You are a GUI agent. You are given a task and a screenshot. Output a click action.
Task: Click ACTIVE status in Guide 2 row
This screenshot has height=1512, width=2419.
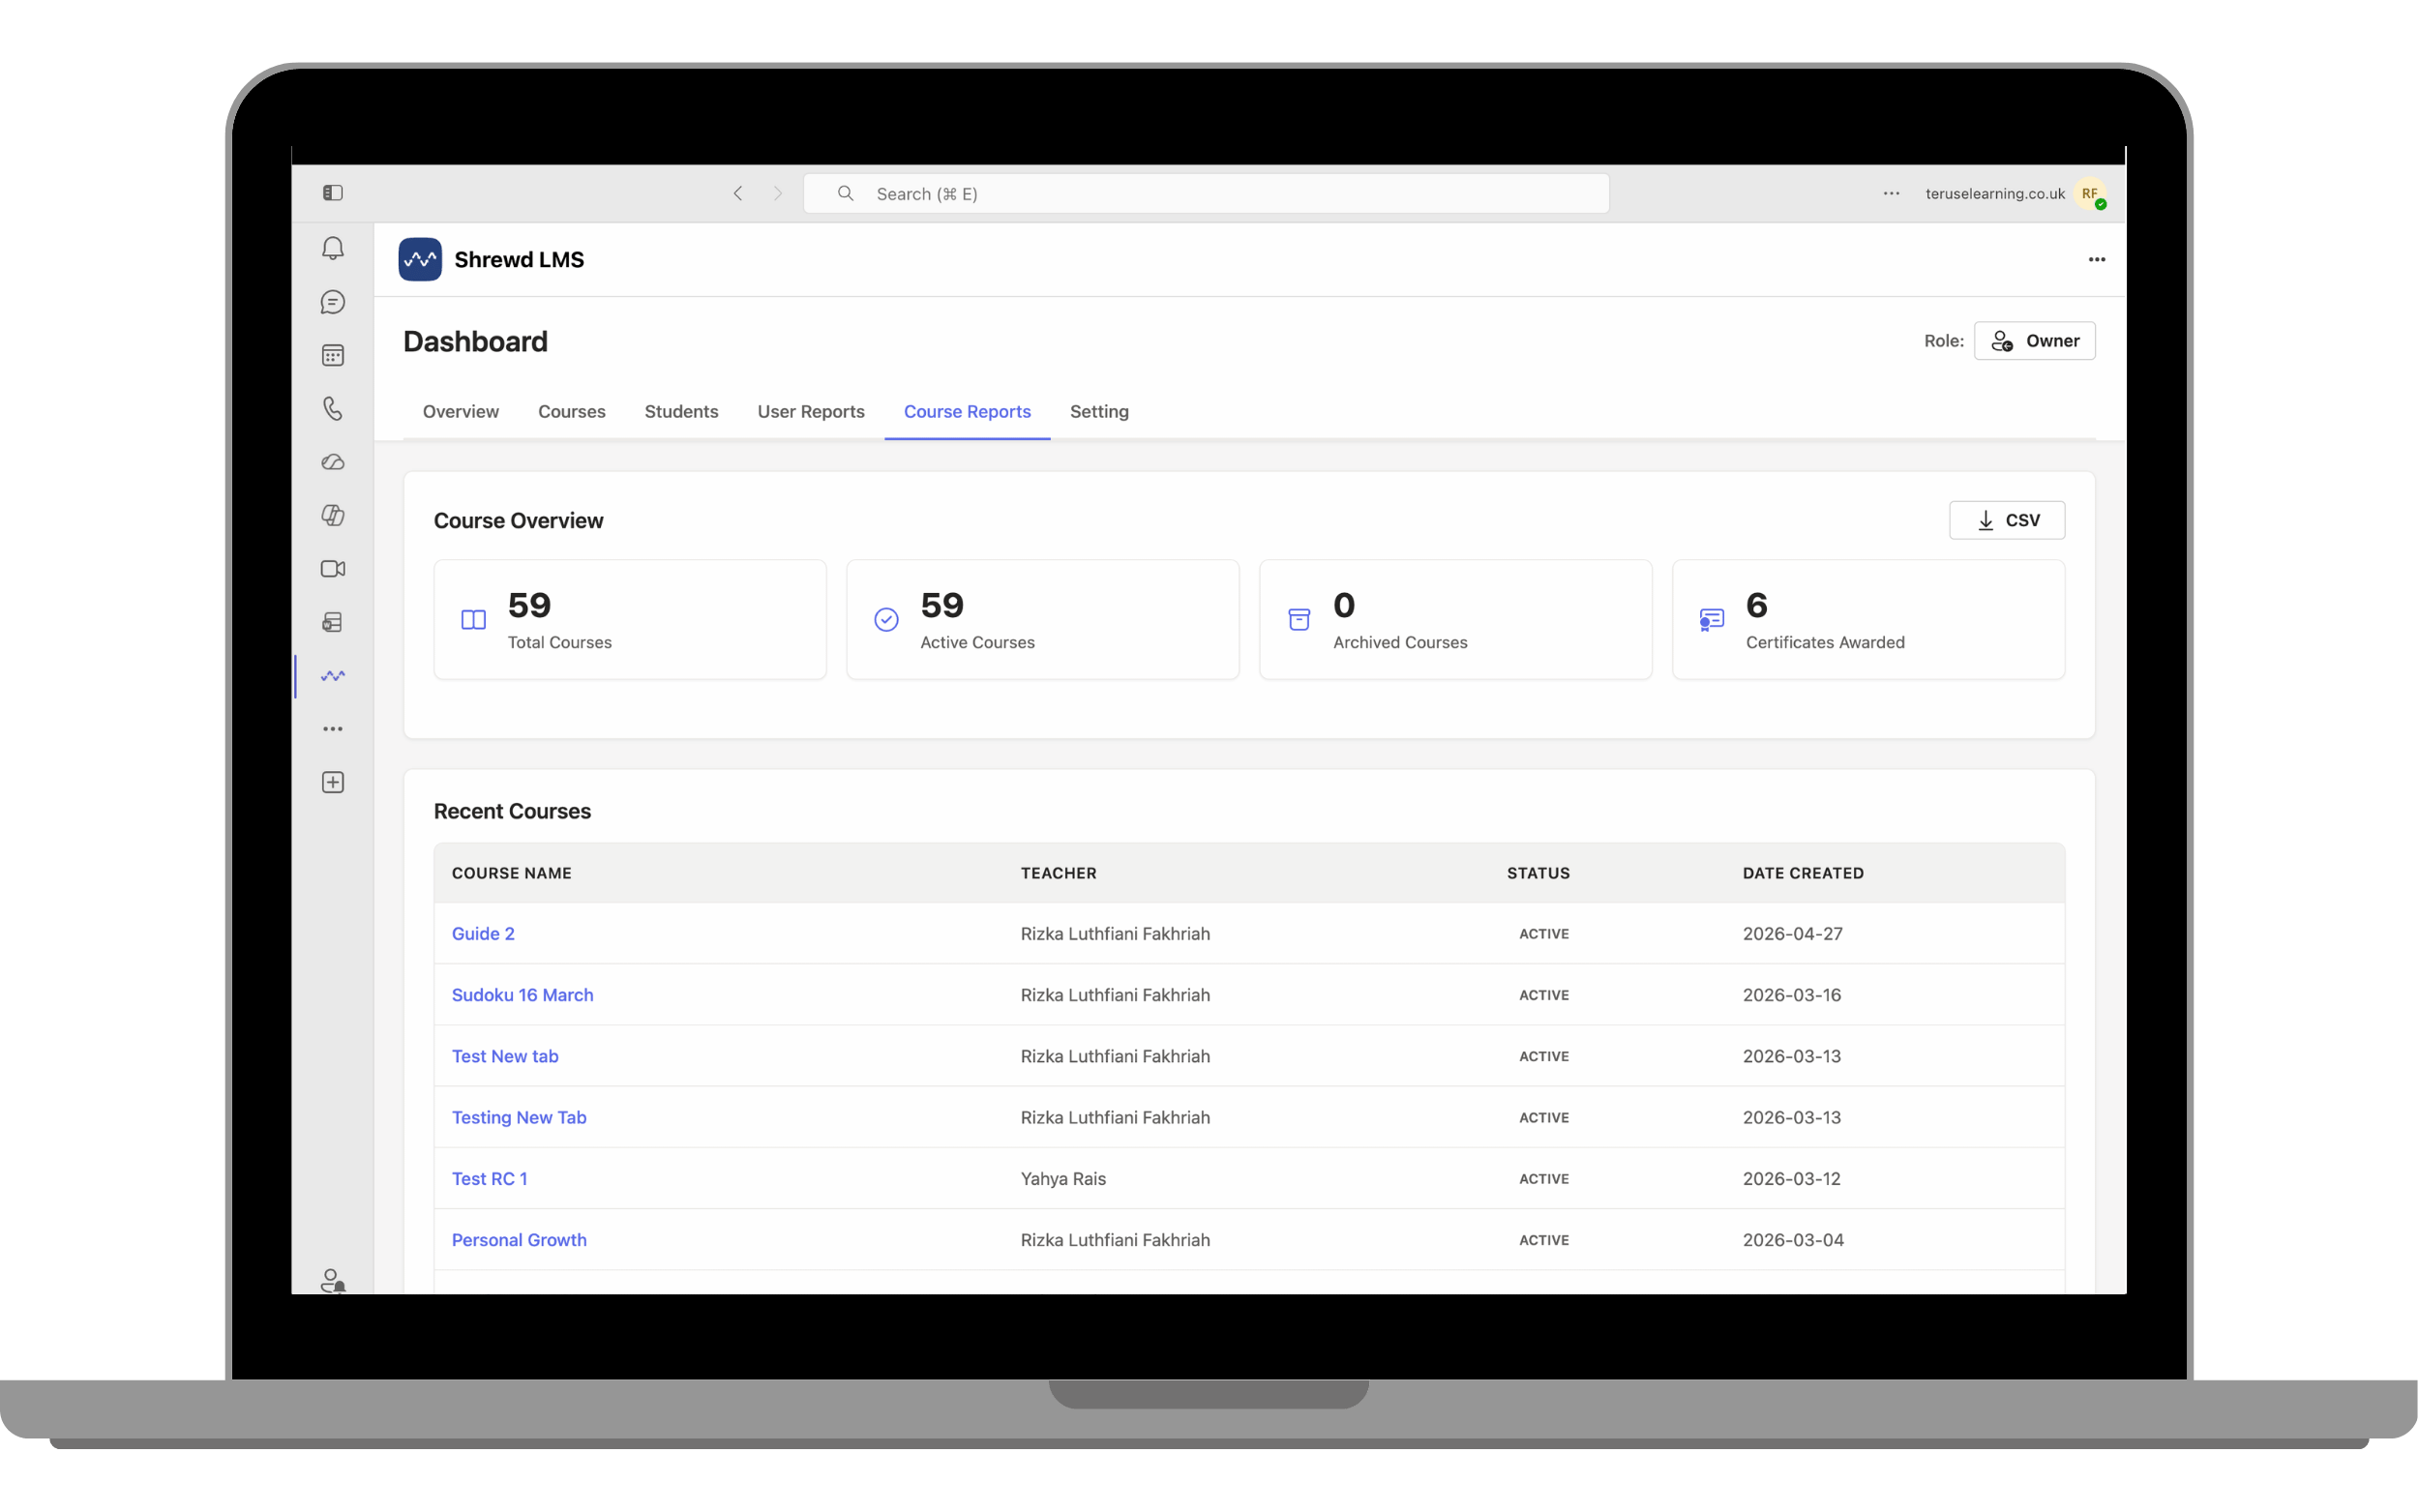[1544, 934]
